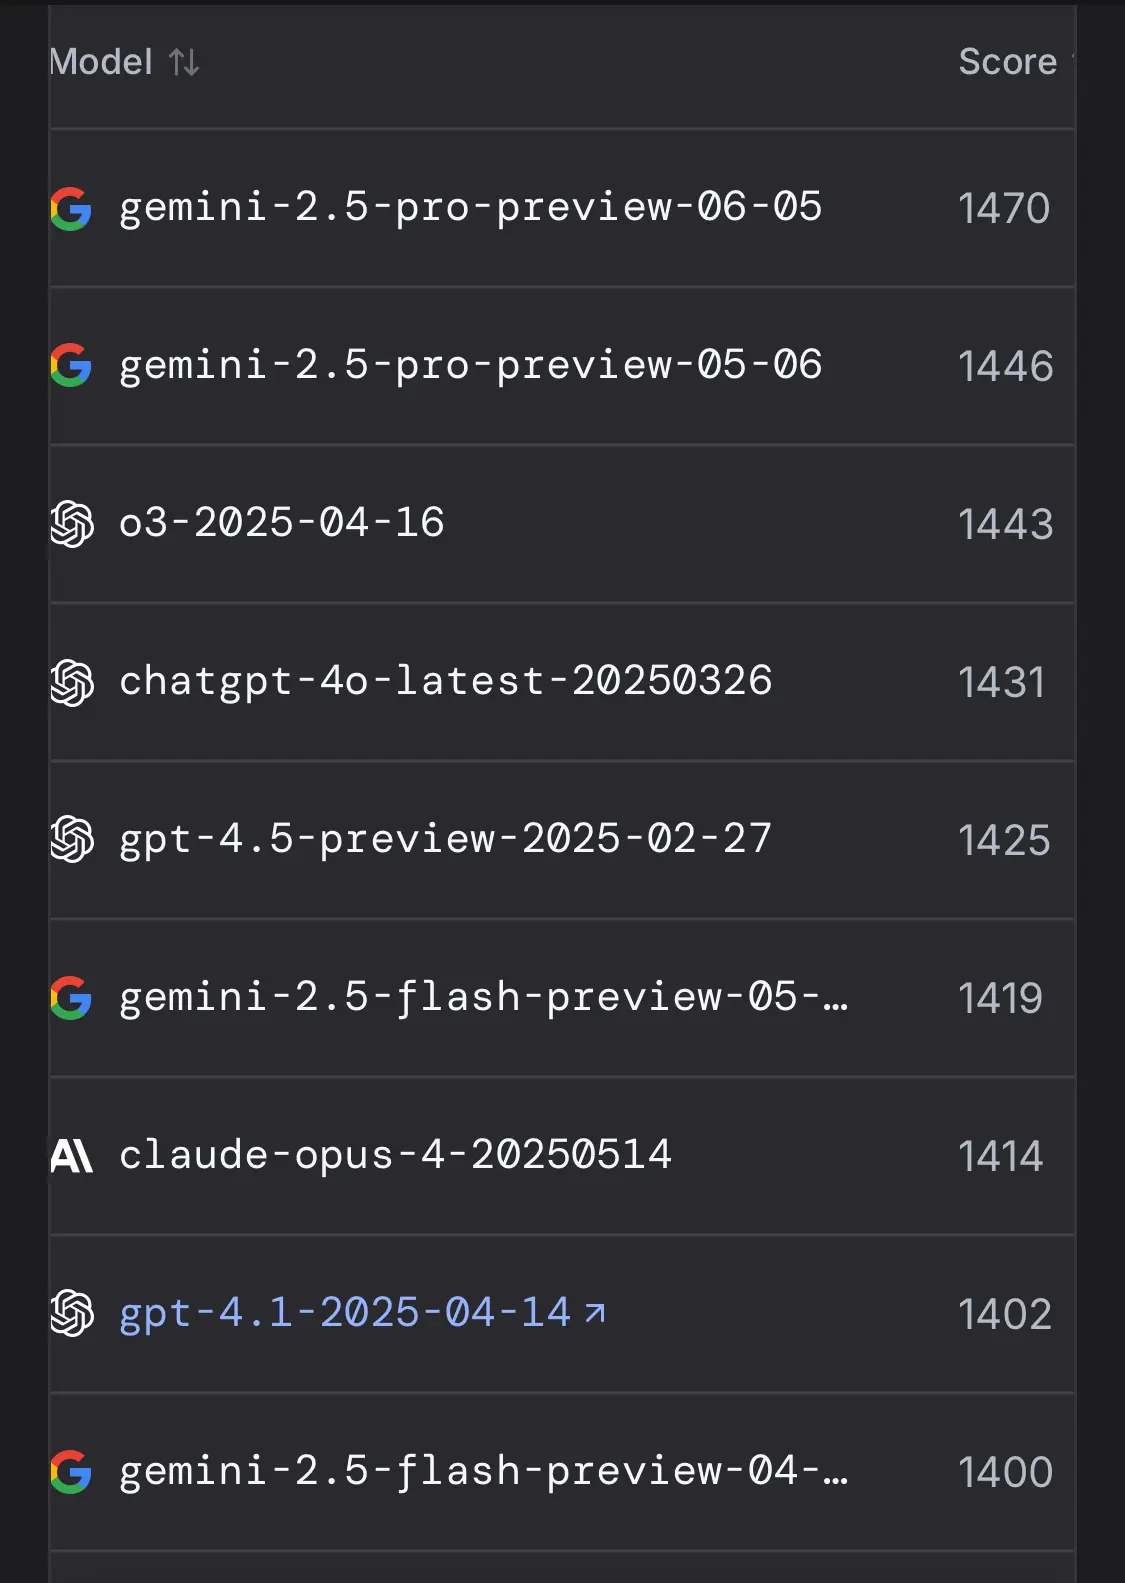Click OpenAI logo beside gpt-4.5-preview-2025-02-27
Screen dimensions: 1125x1583
click(x=72, y=840)
